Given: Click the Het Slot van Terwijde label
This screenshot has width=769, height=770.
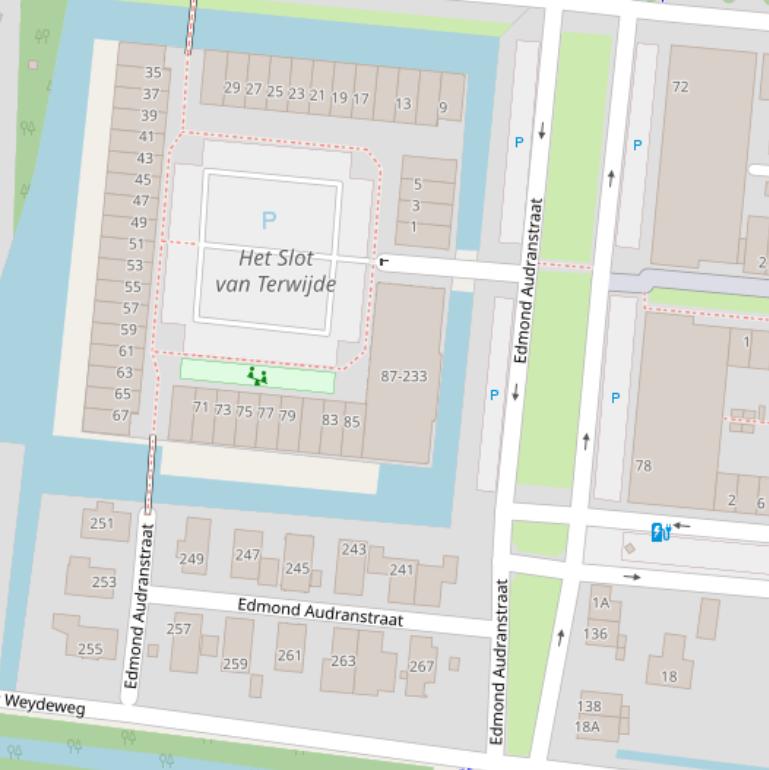Looking at the screenshot, I should 275,271.
